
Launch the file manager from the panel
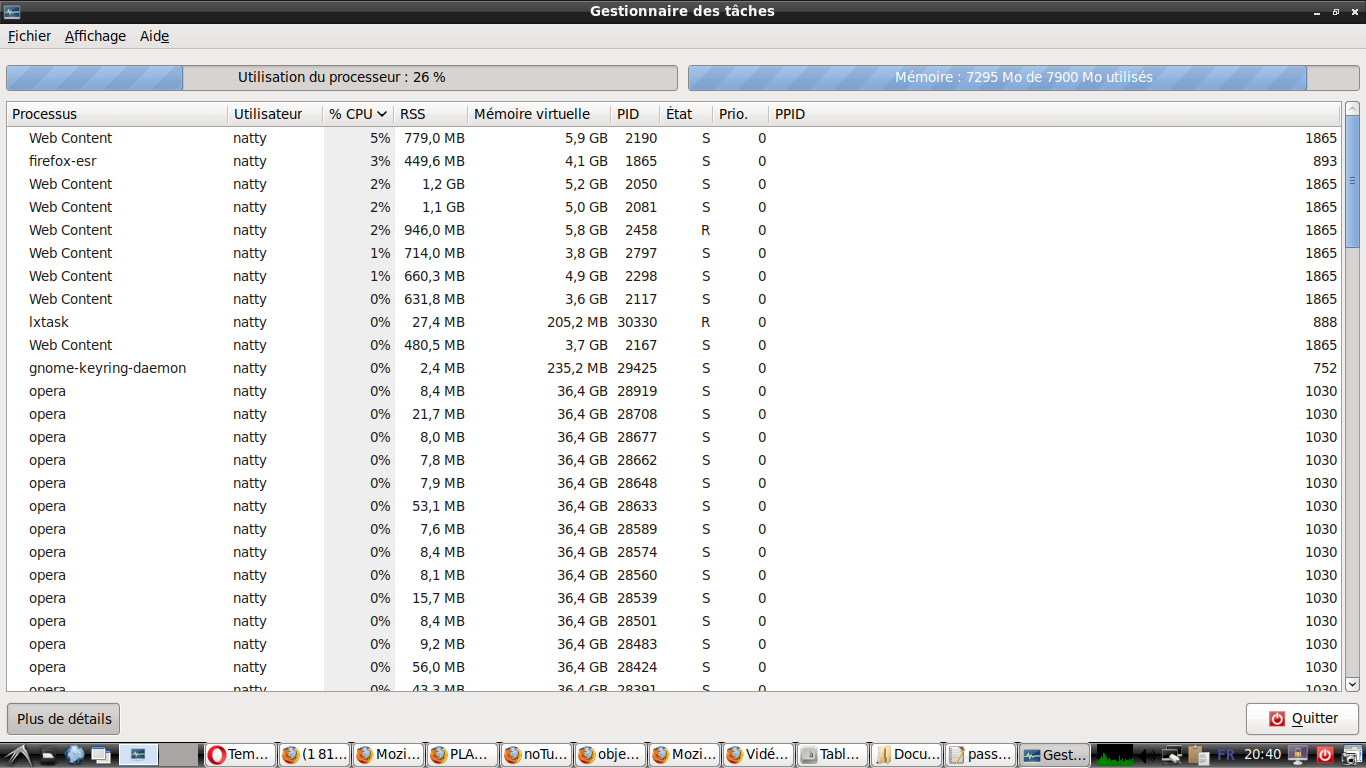tap(48, 755)
